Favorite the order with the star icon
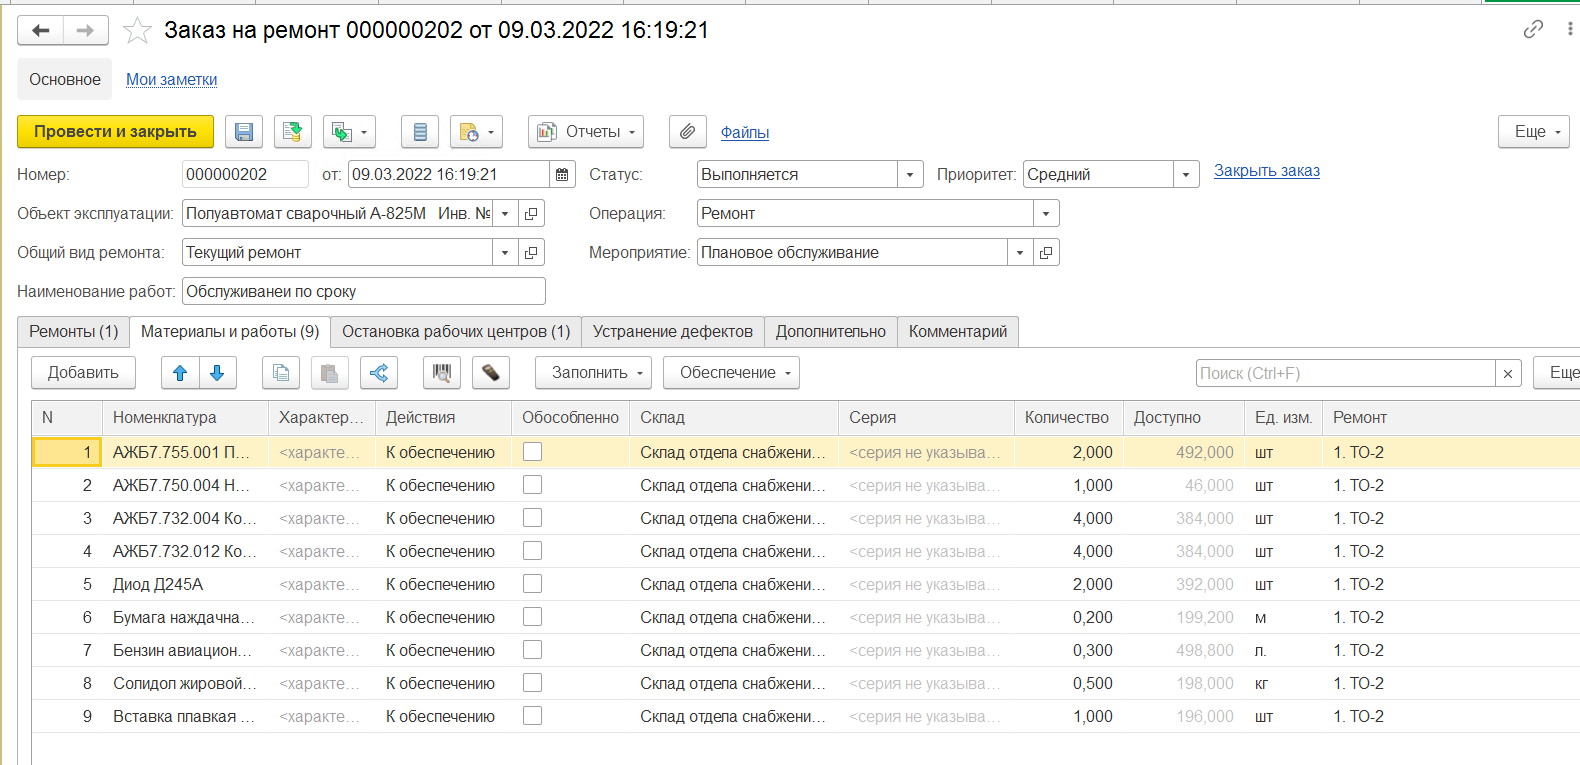 137,31
